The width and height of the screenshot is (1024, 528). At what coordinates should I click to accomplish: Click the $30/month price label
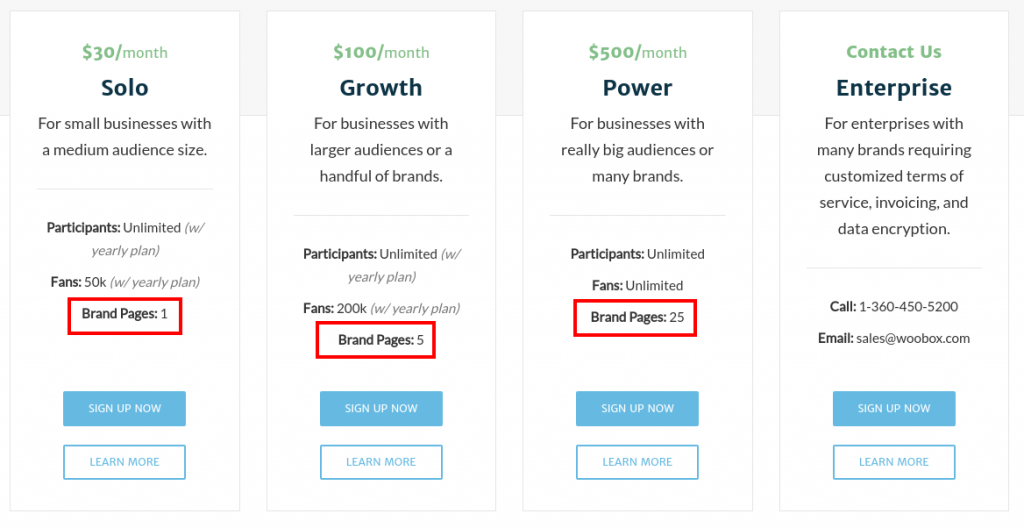click(125, 52)
